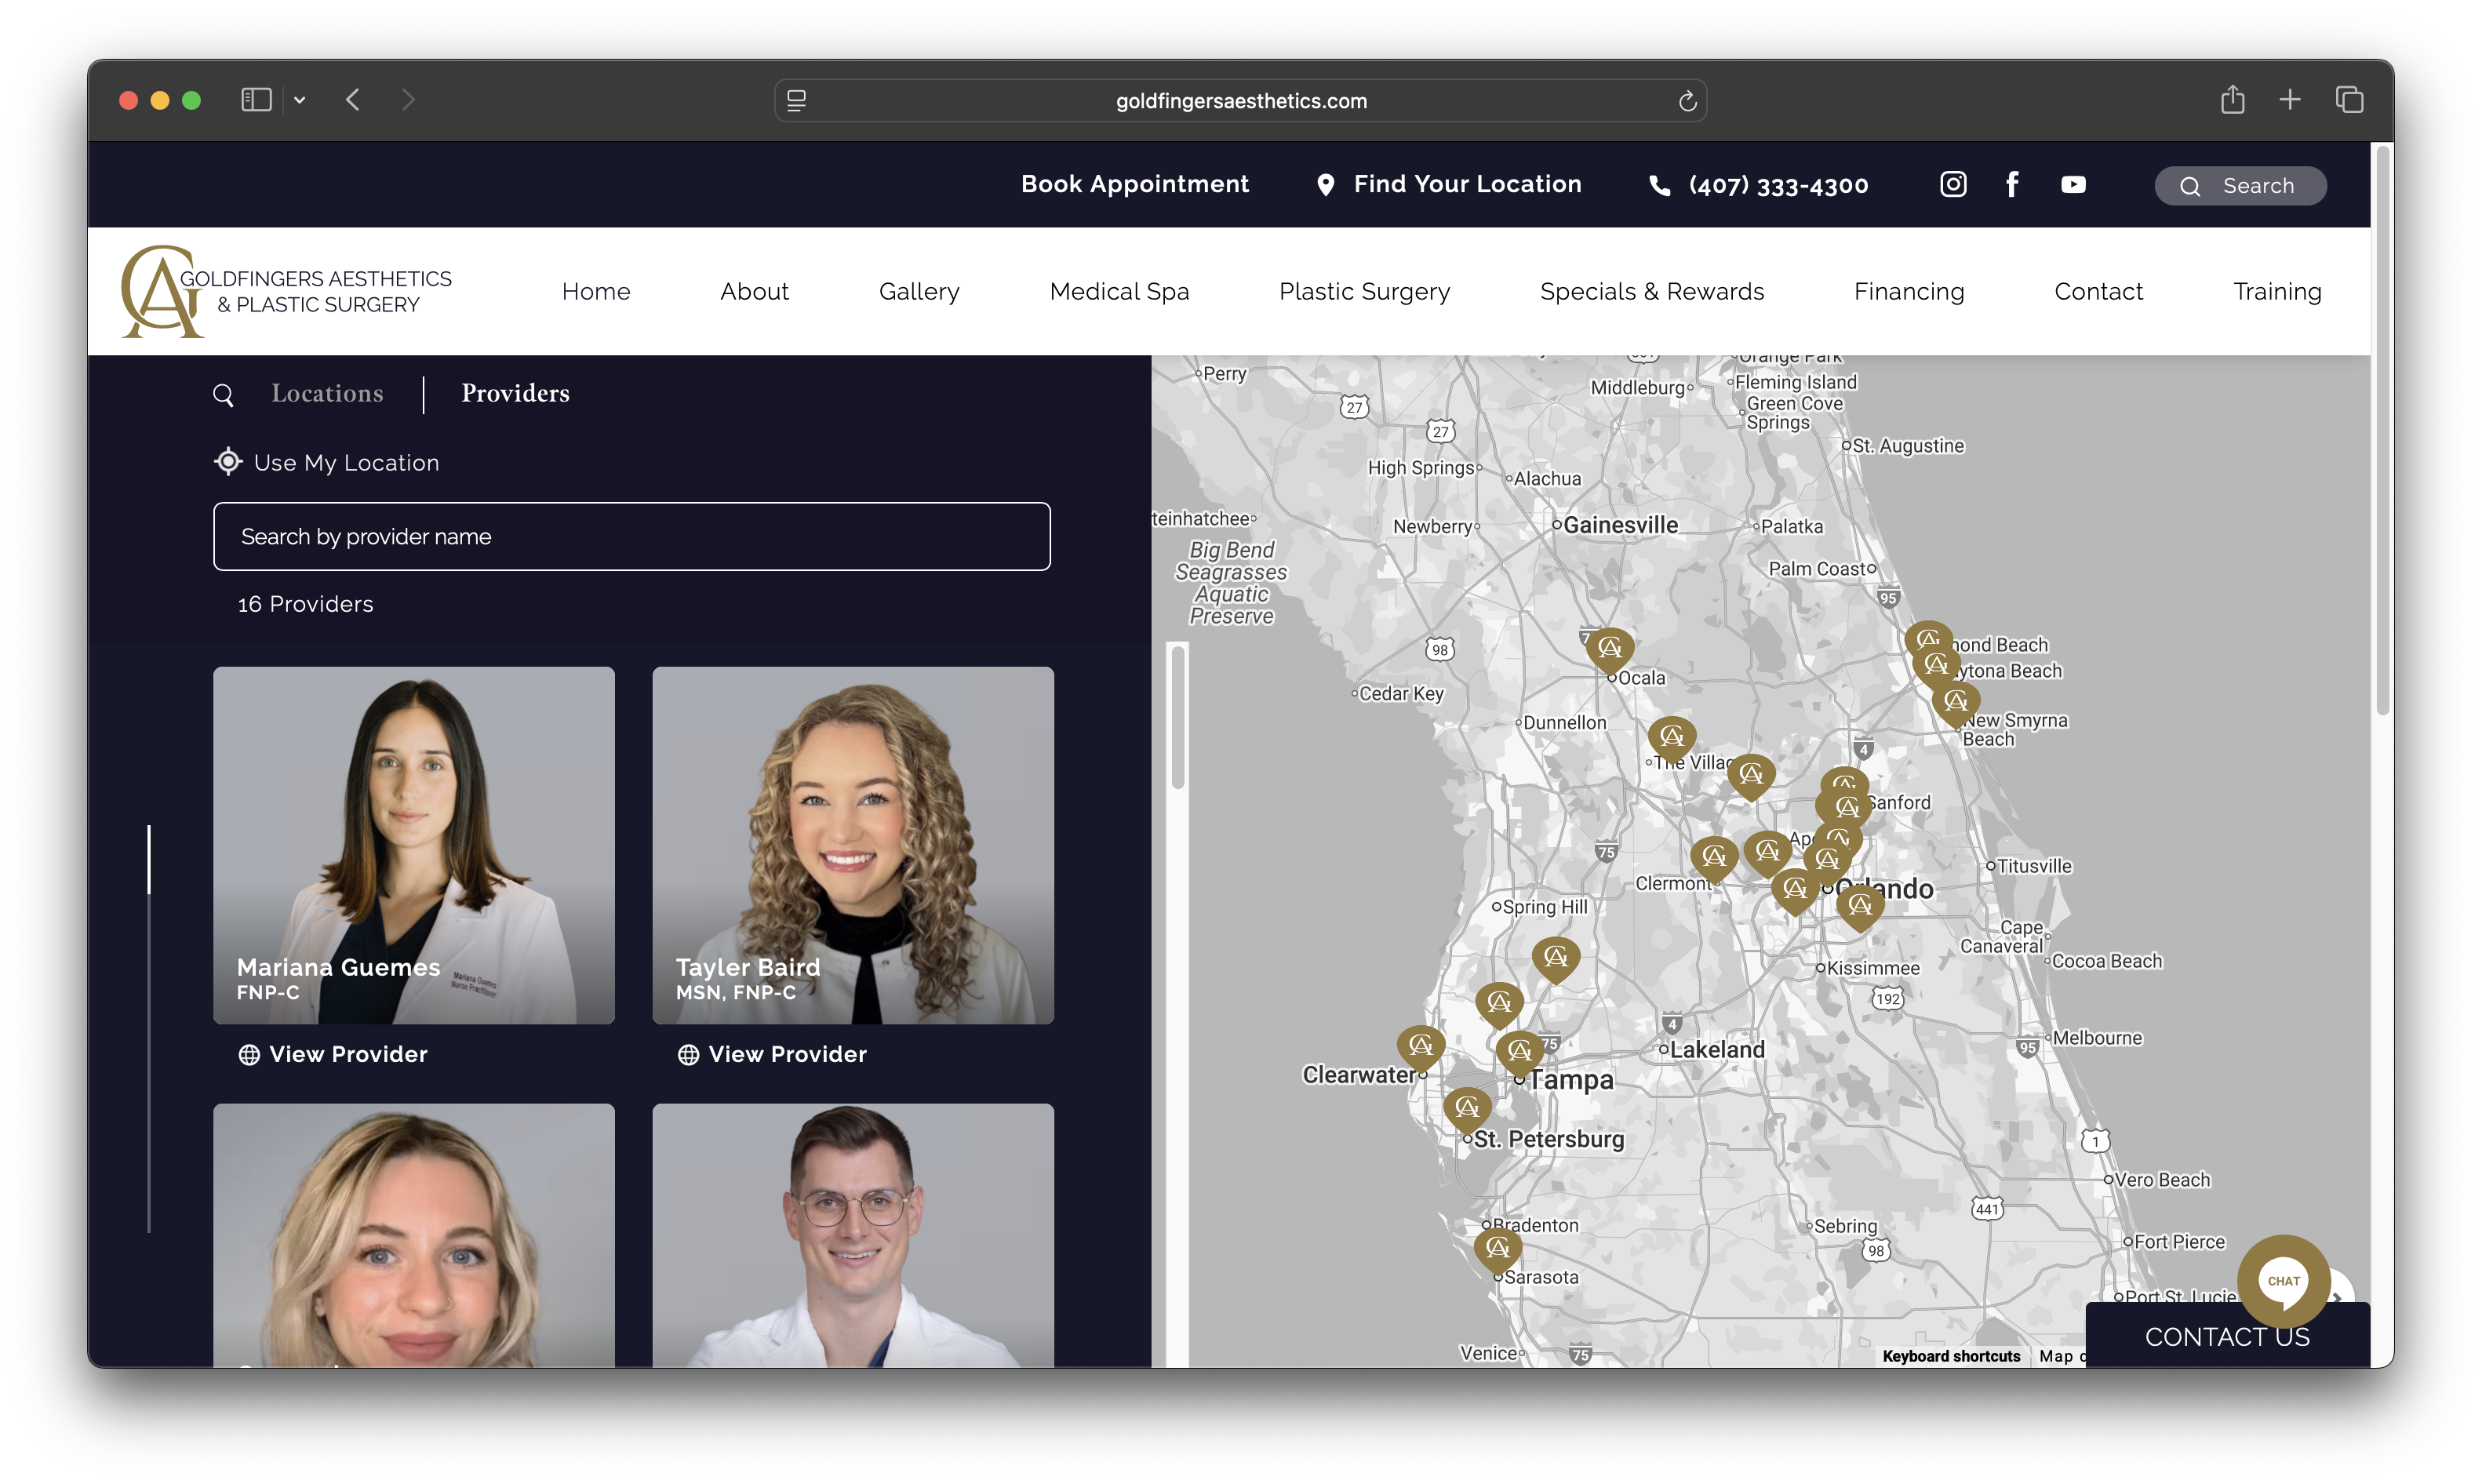The image size is (2482, 1484).
Task: Select the map marker near Sarasota
Action: tap(1497, 1247)
